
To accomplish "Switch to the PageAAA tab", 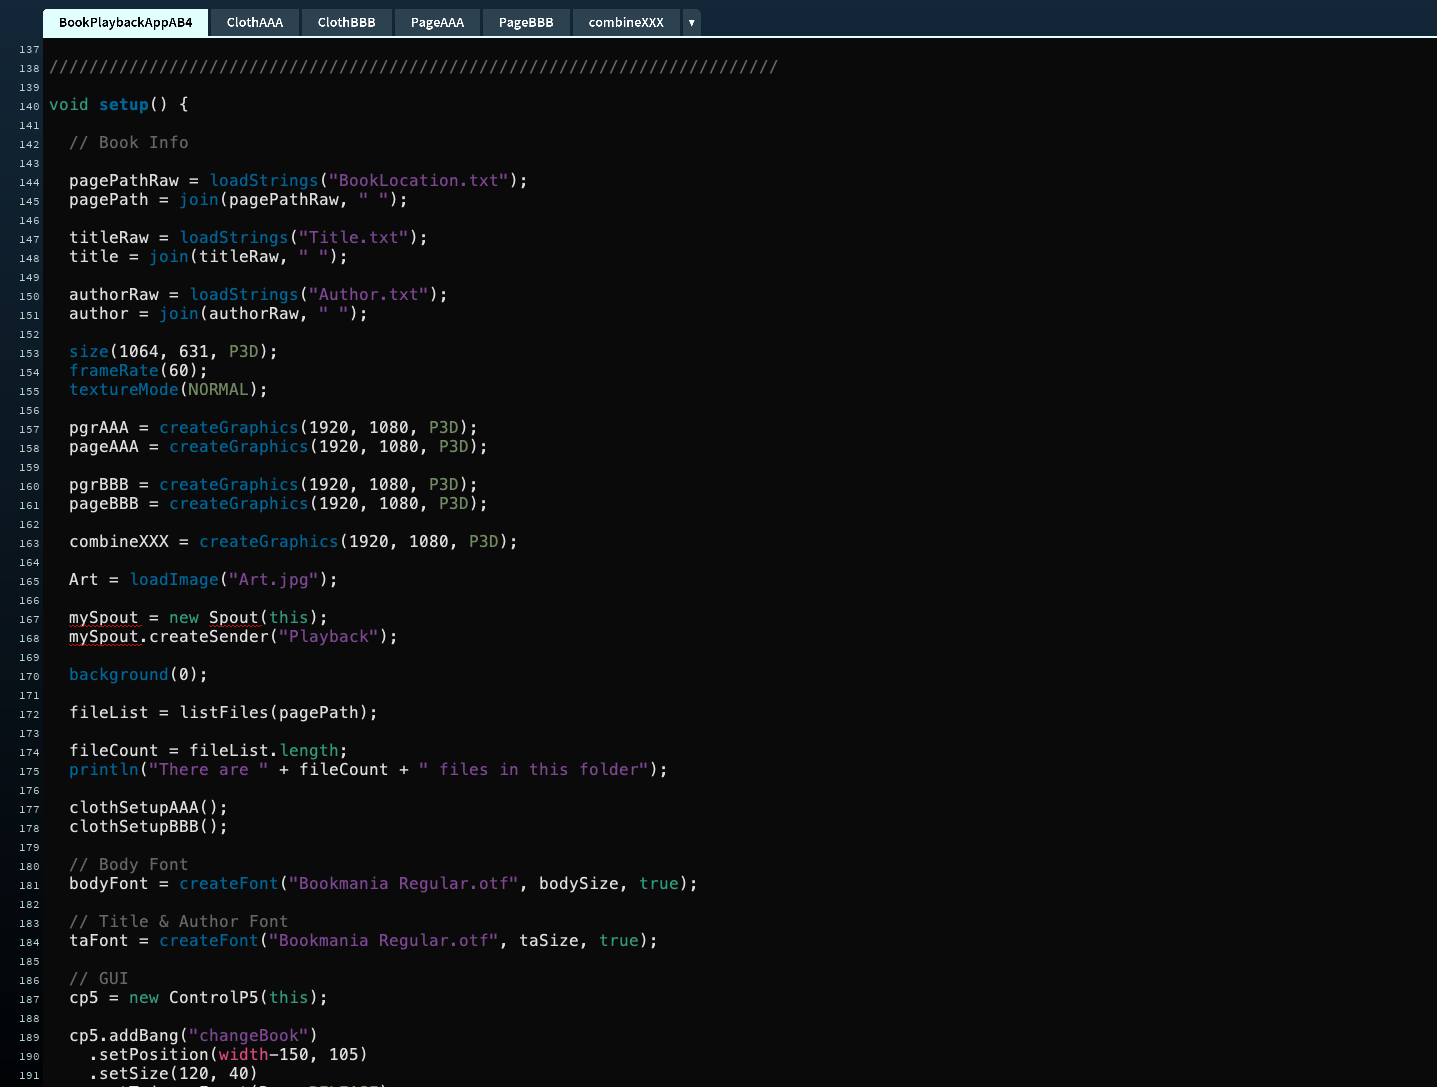I will pos(438,22).
